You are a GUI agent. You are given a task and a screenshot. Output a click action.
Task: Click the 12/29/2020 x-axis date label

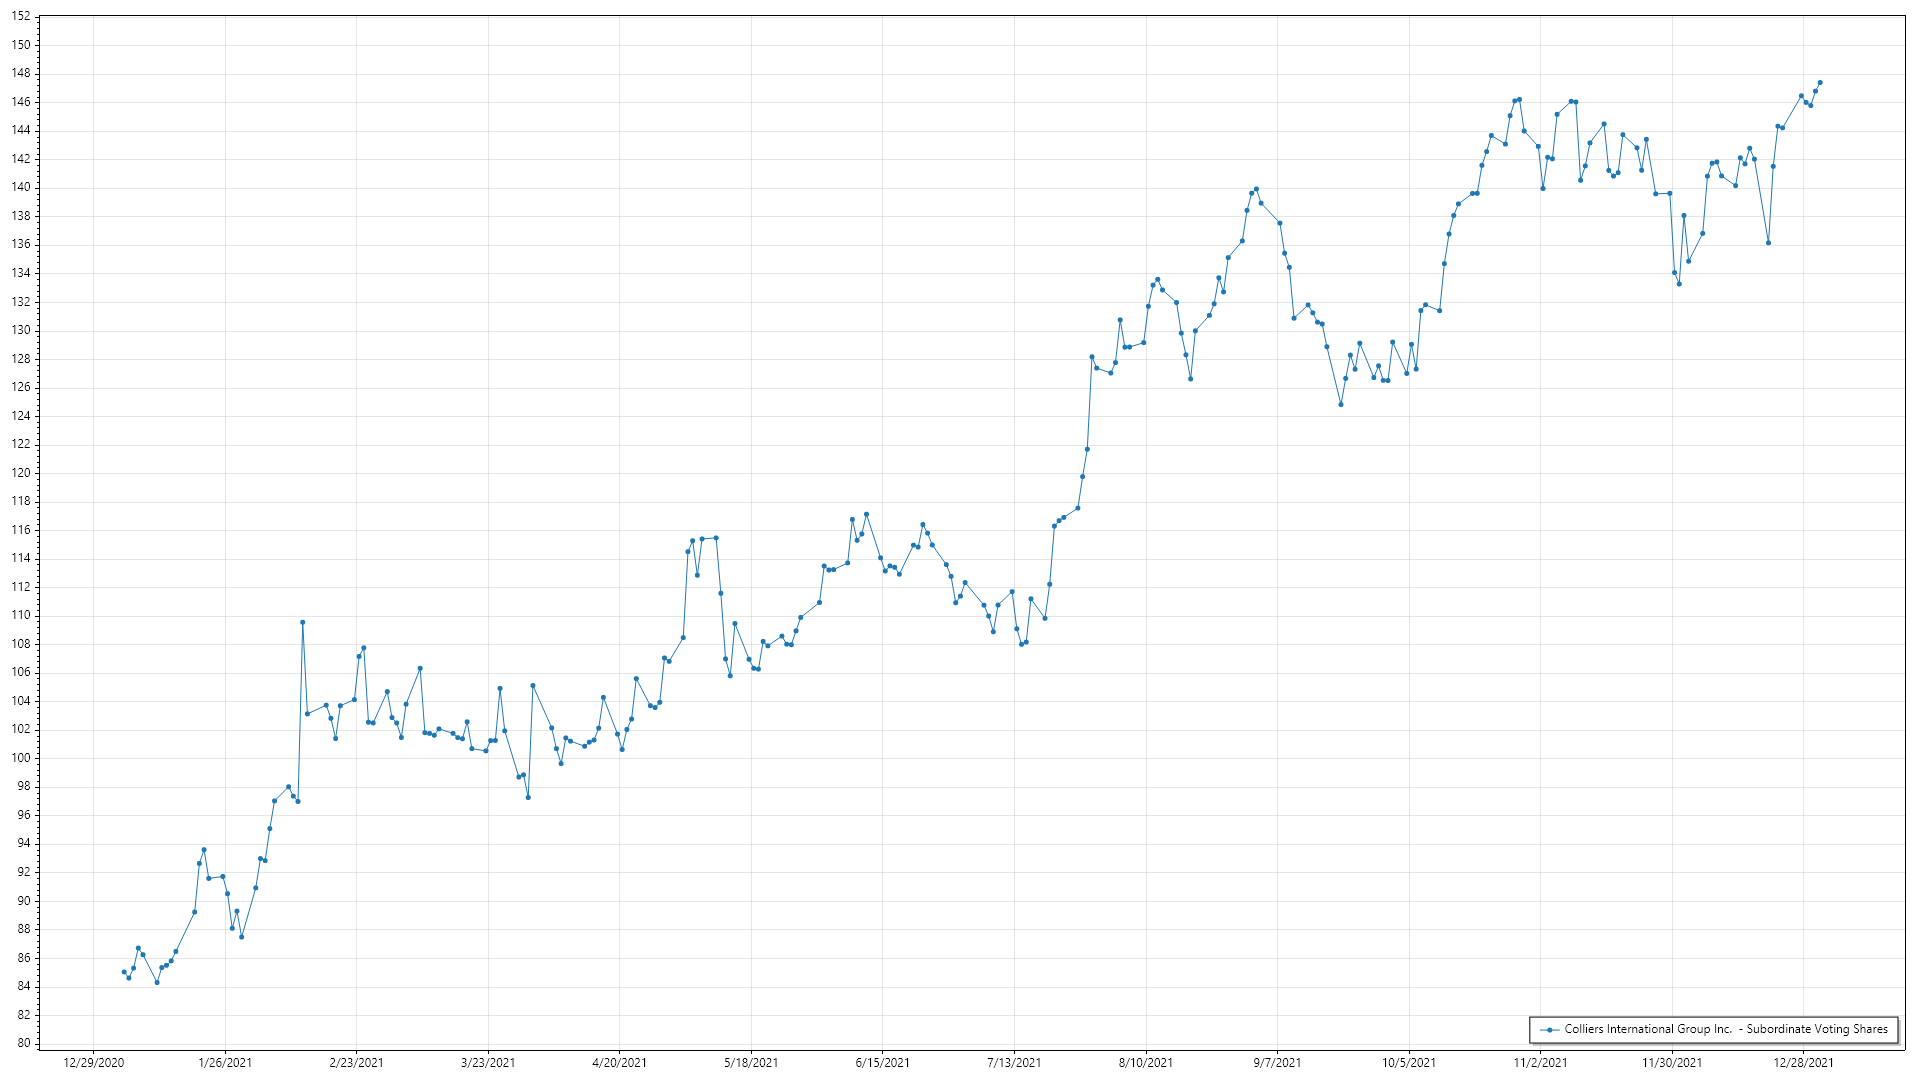pos(94,1063)
